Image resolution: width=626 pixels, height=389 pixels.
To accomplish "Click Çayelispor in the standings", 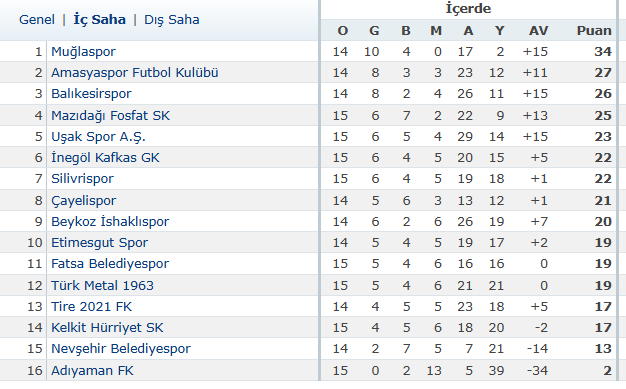I will click(83, 200).
